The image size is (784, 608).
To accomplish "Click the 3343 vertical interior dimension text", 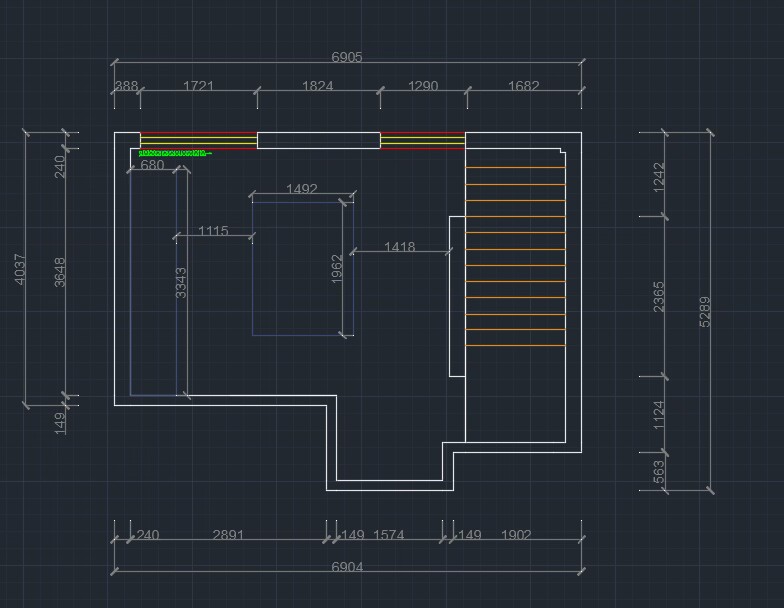I will [x=181, y=282].
